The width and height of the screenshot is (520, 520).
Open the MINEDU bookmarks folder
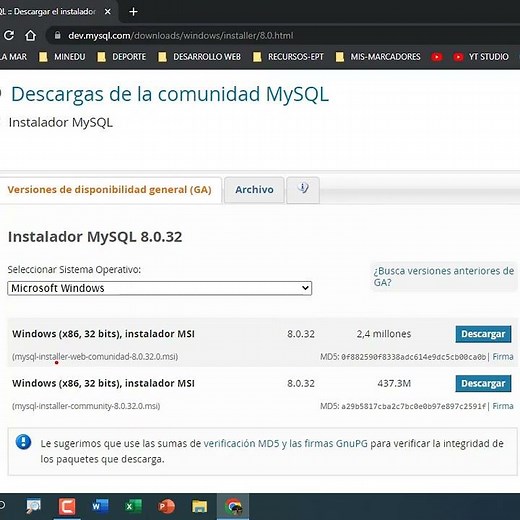(x=62, y=57)
